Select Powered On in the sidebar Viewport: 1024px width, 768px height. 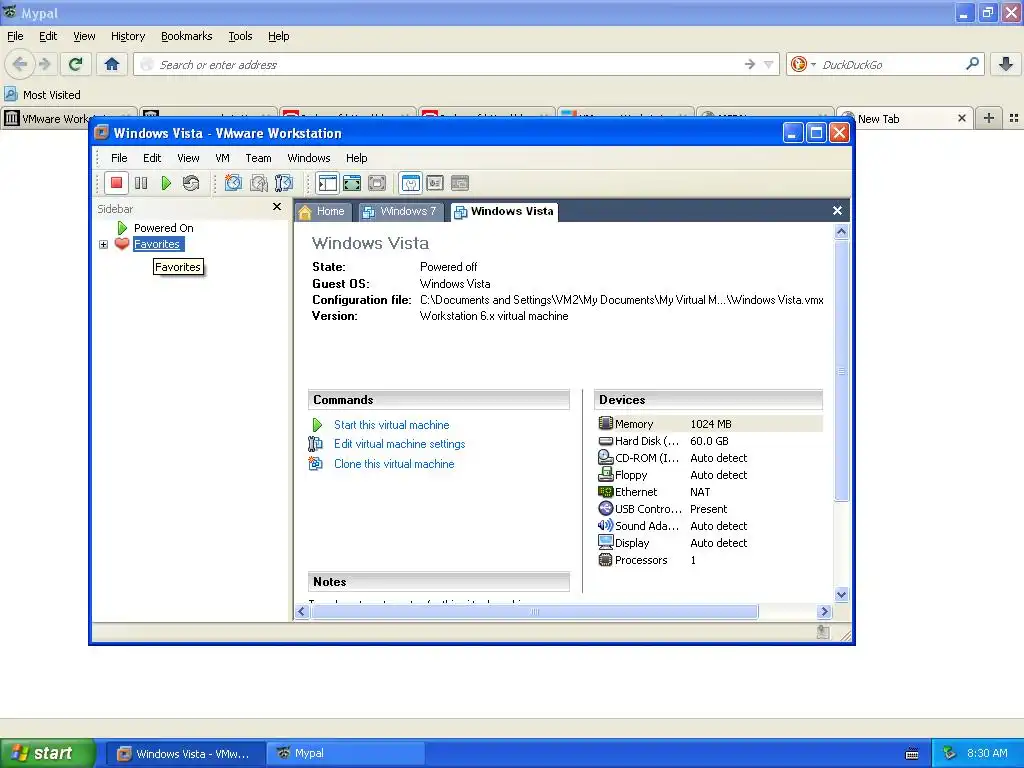pos(163,228)
